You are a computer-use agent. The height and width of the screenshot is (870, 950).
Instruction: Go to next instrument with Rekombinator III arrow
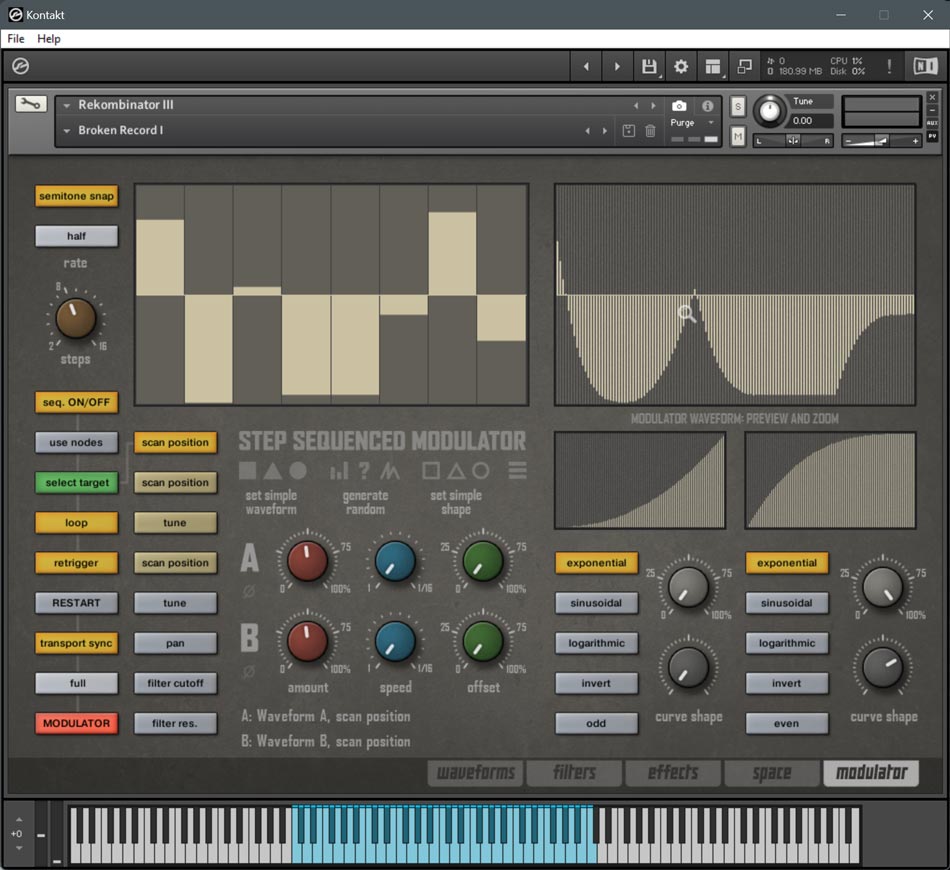(x=653, y=105)
